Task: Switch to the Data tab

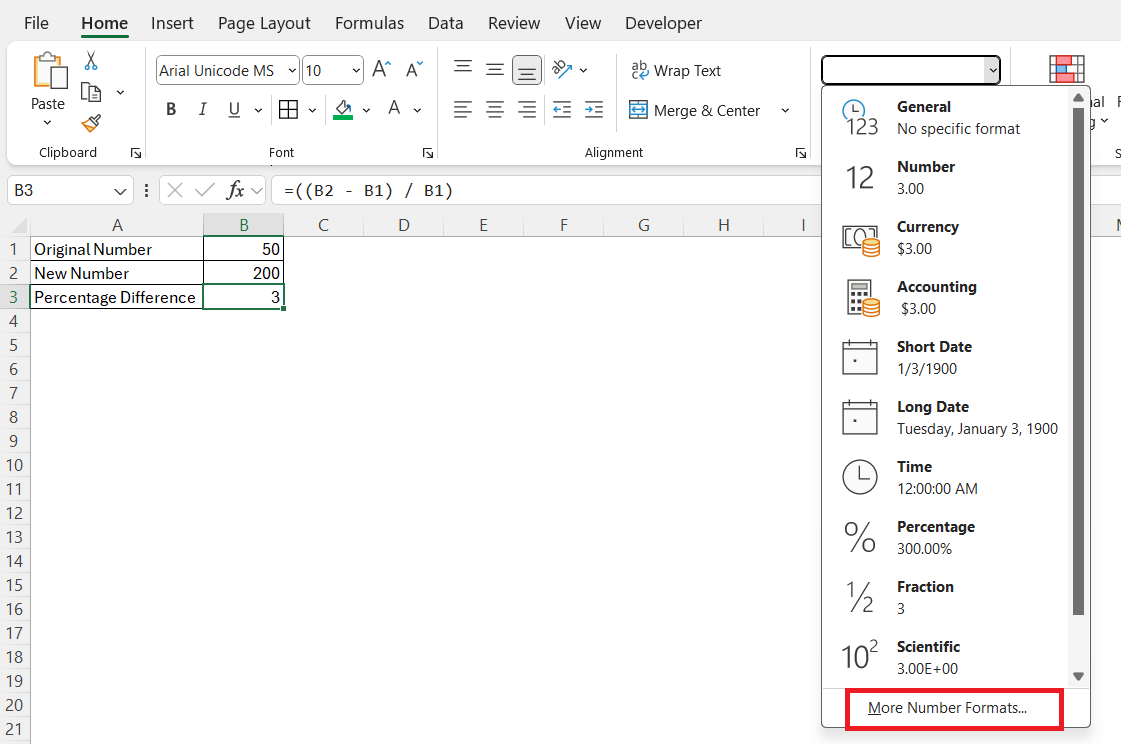Action: click(445, 24)
